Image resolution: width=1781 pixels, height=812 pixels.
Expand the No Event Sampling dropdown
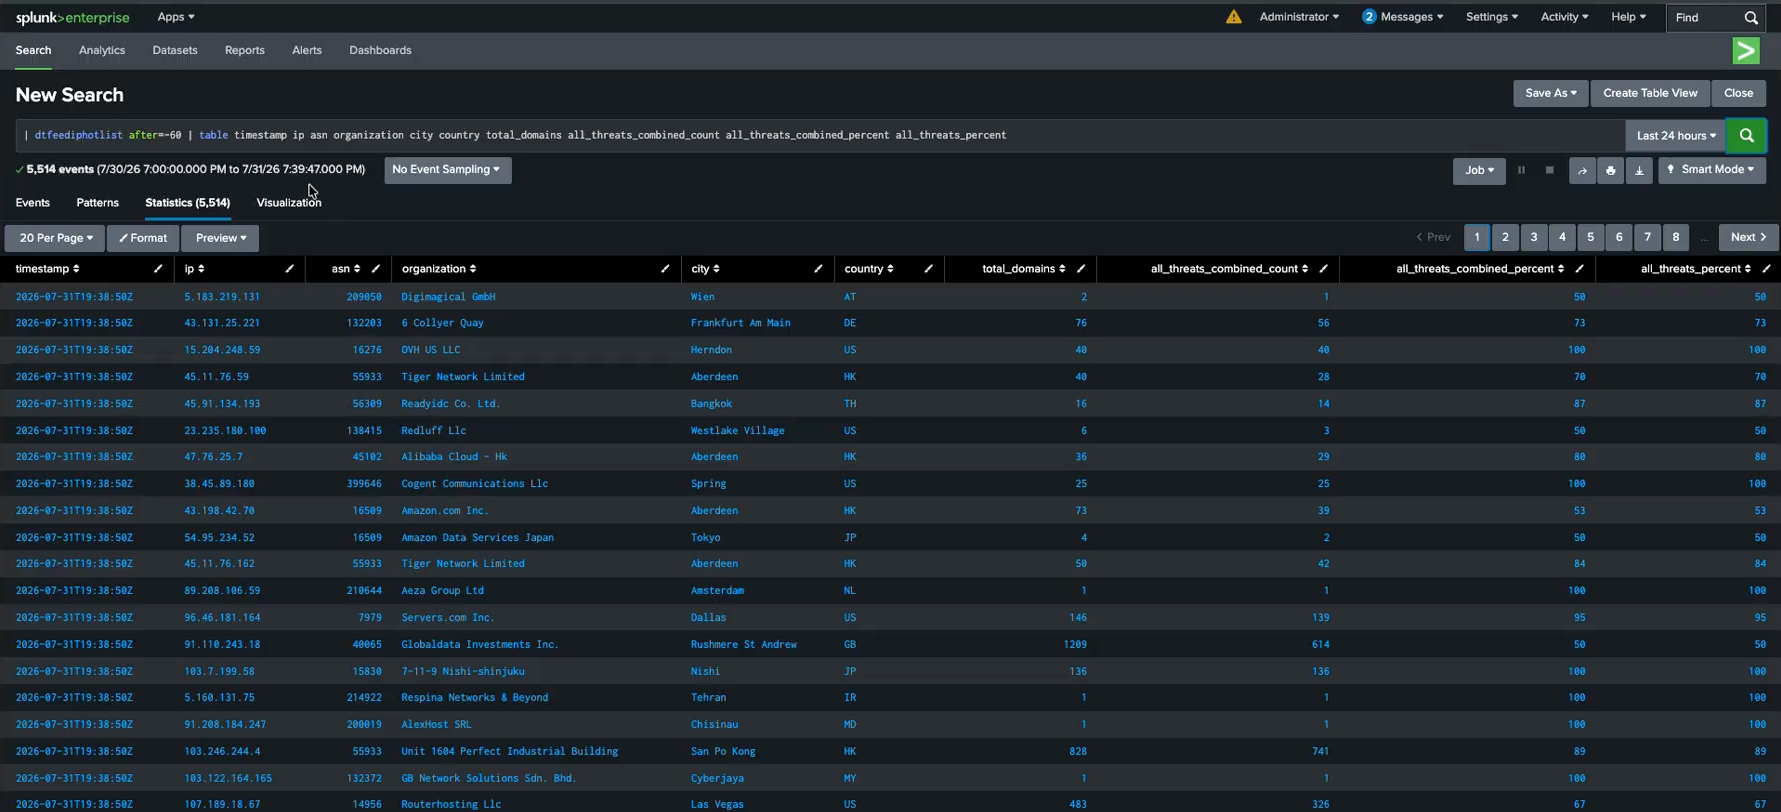(x=447, y=170)
